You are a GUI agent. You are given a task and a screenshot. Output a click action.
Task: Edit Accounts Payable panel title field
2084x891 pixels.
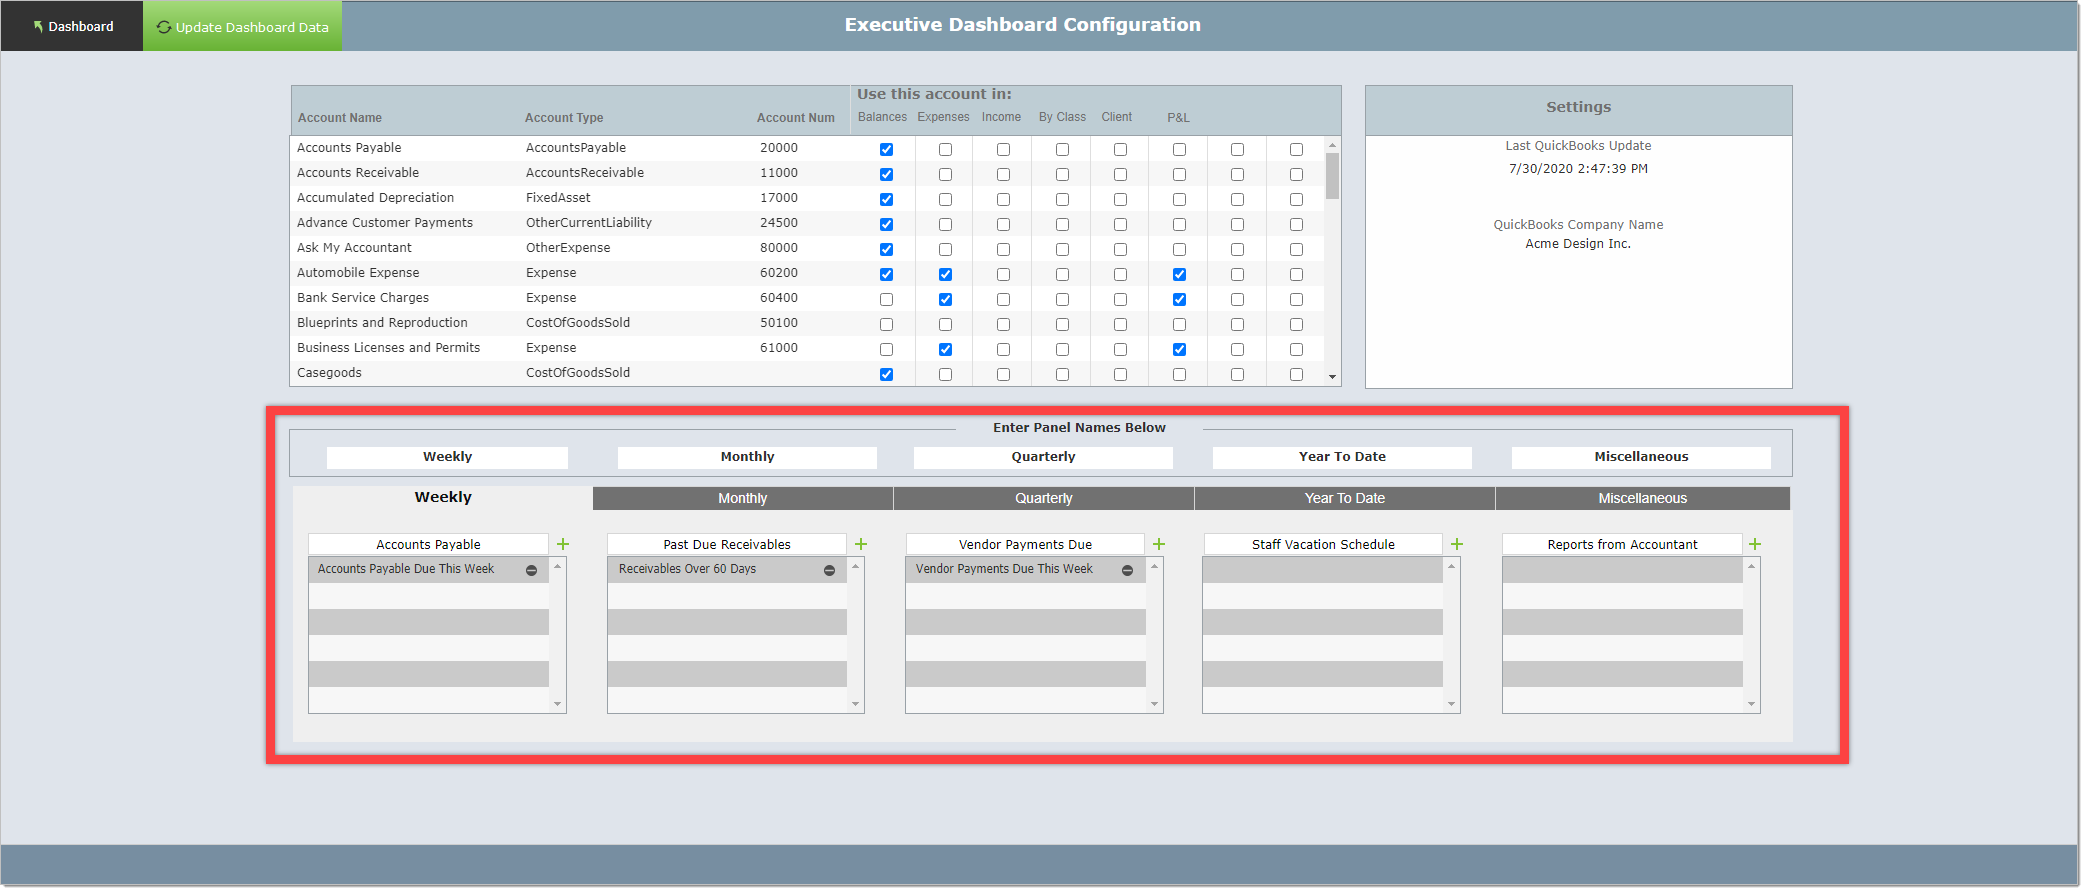click(428, 544)
